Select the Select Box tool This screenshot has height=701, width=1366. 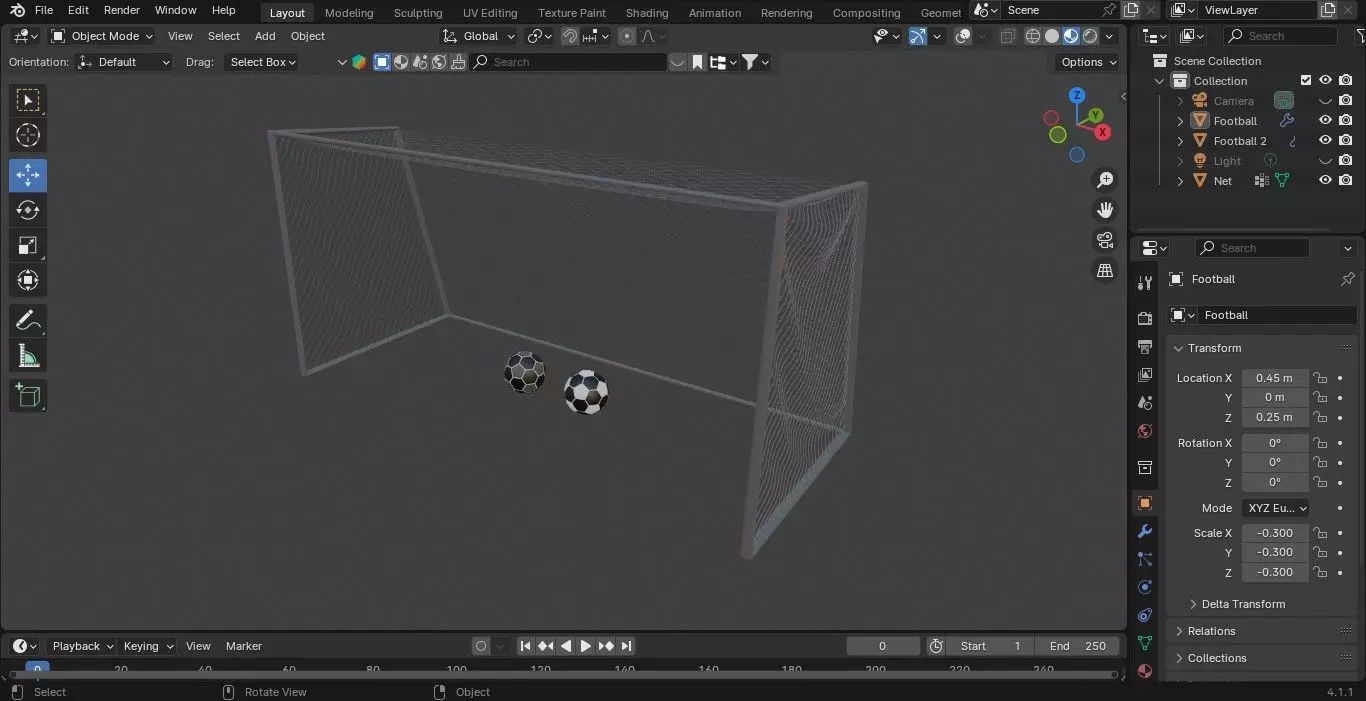pos(28,100)
